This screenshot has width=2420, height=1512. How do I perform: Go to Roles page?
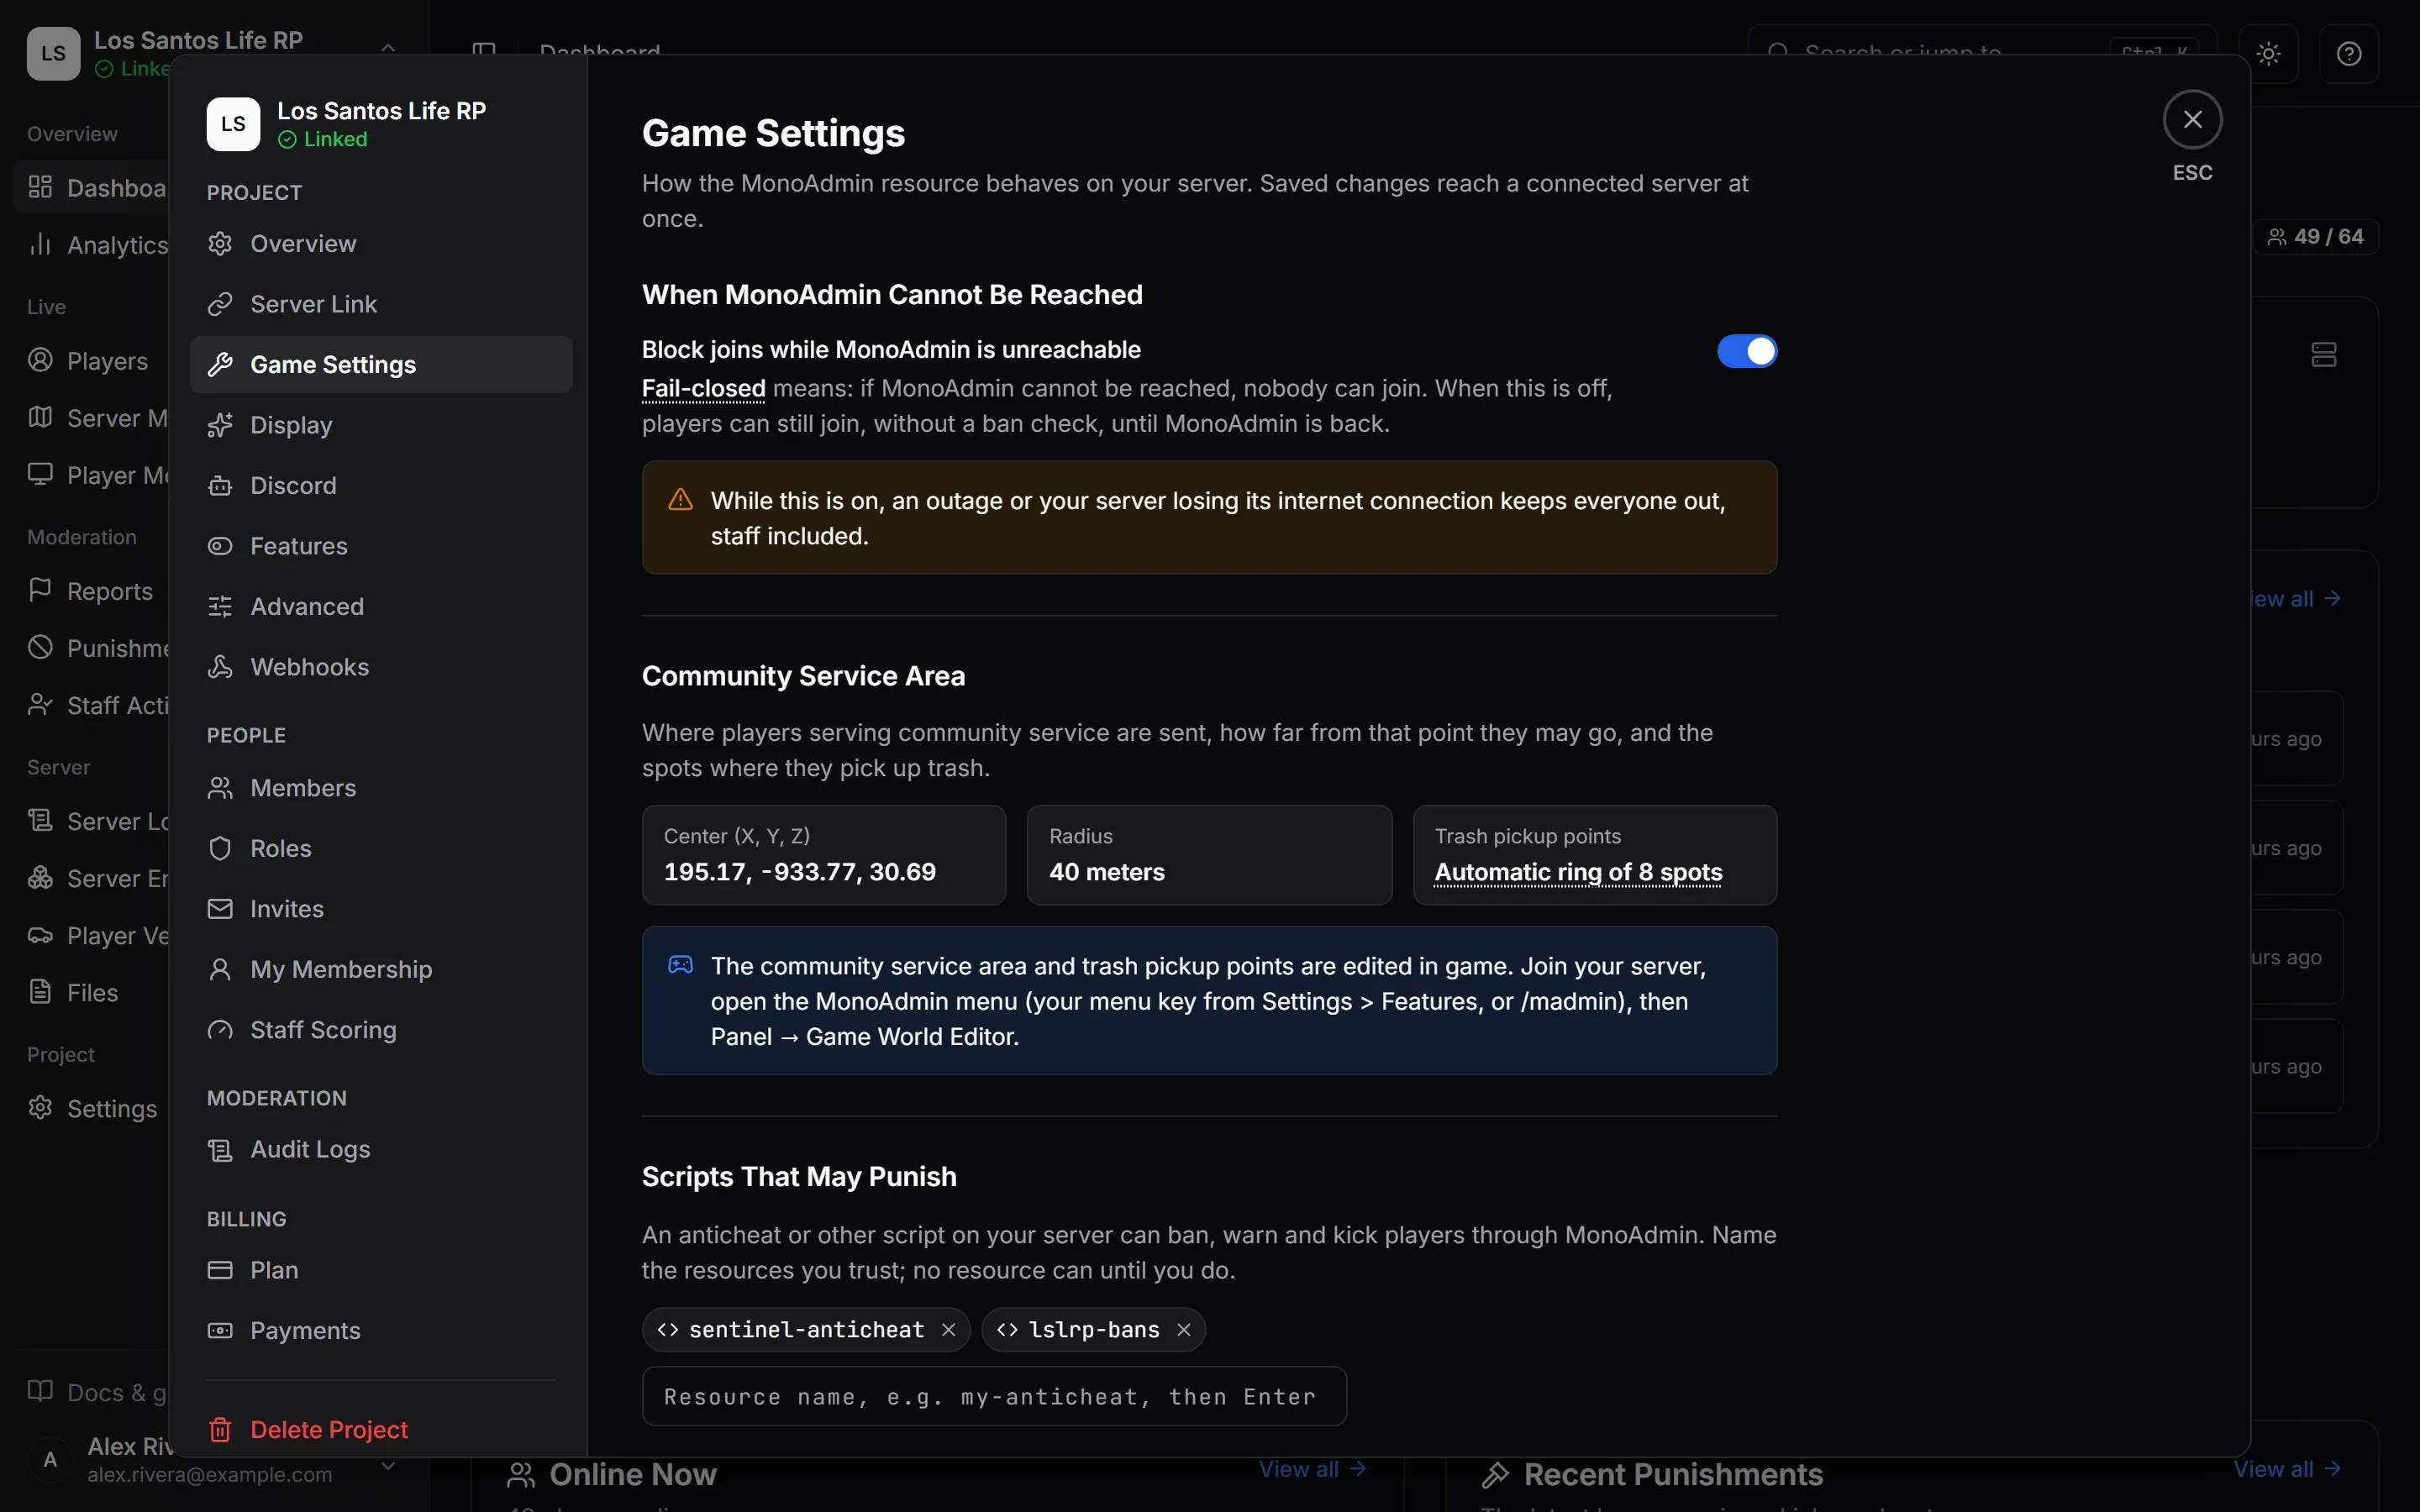[380, 848]
